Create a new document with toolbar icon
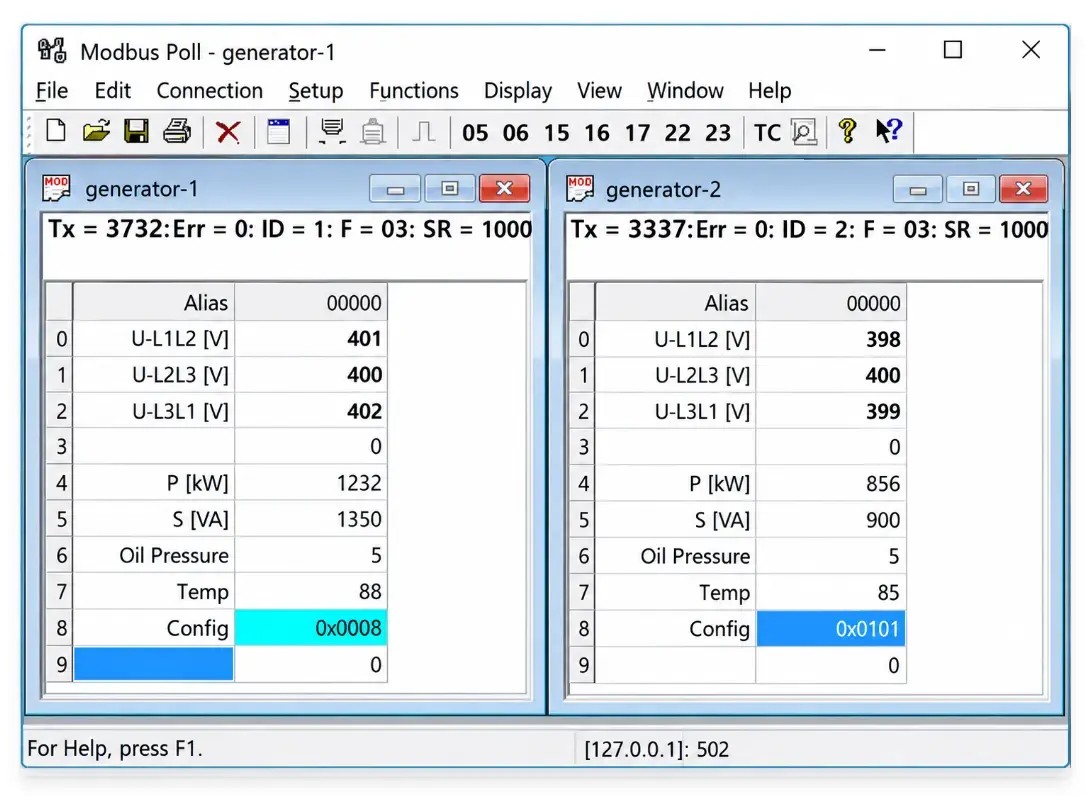The width and height of the screenshot is (1086, 796). (x=55, y=131)
